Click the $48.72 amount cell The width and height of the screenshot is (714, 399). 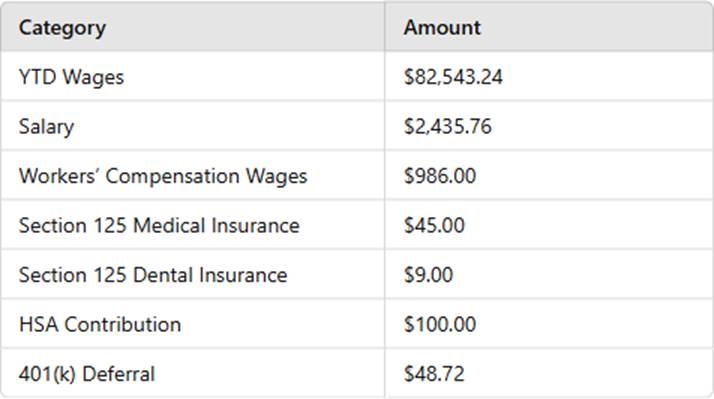(434, 374)
